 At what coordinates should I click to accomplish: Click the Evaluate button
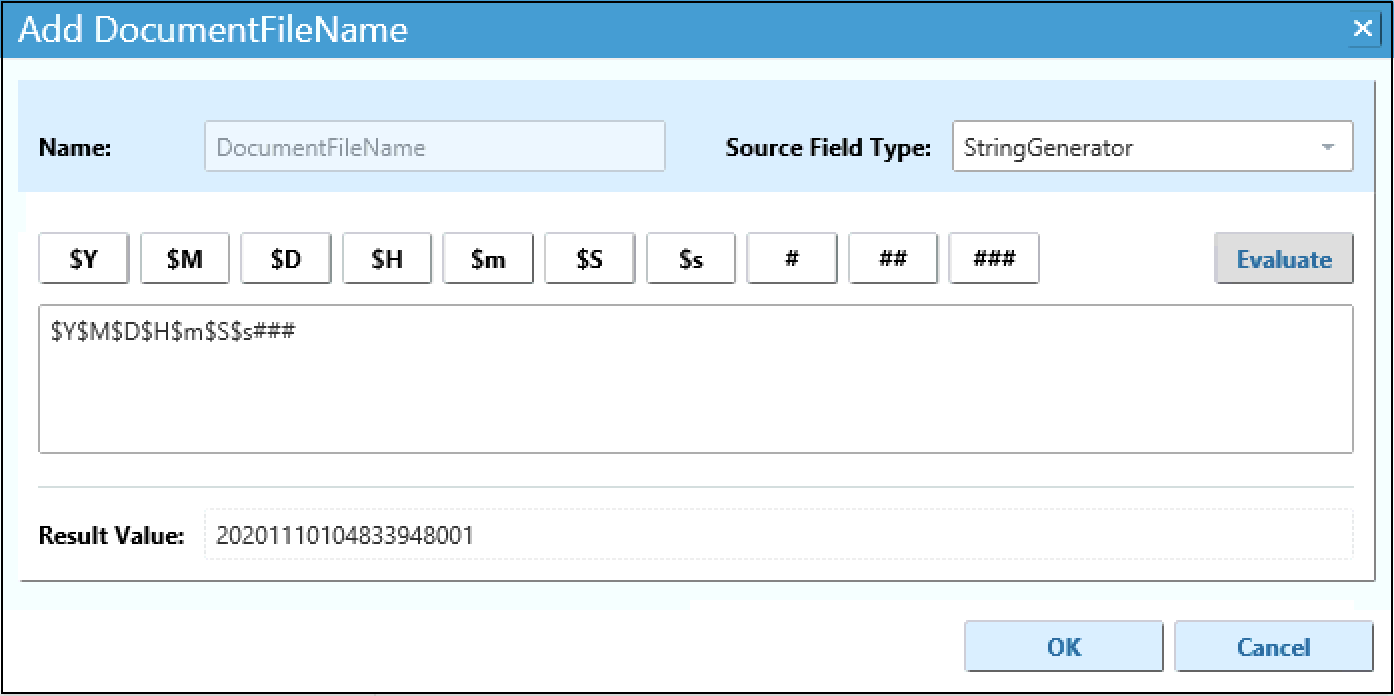[x=1283, y=259]
